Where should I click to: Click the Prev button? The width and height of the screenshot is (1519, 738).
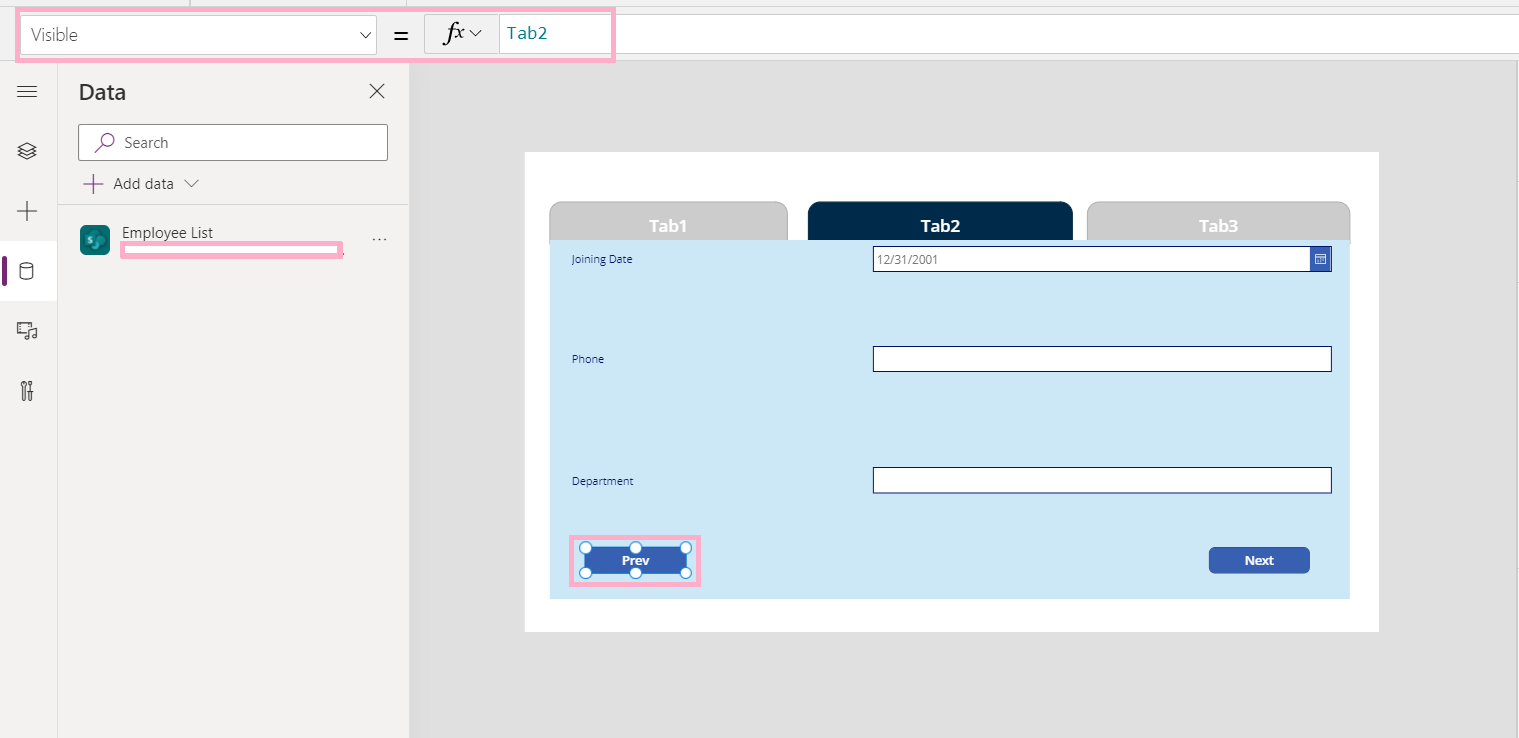tap(635, 560)
